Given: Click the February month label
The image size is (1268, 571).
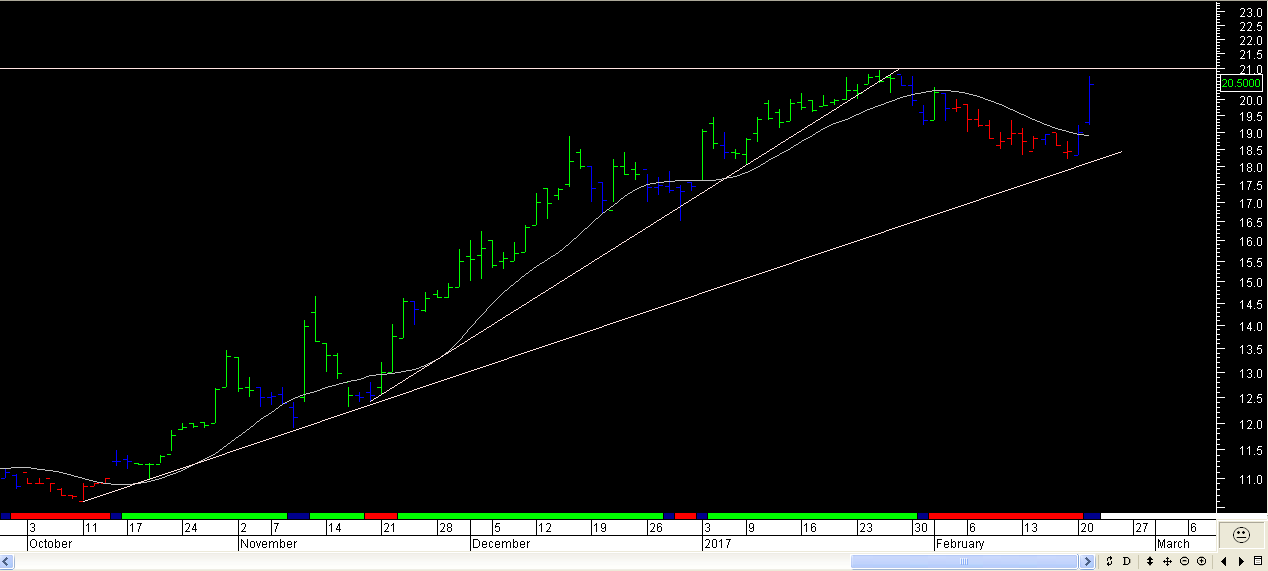Looking at the screenshot, I should tap(961, 544).
